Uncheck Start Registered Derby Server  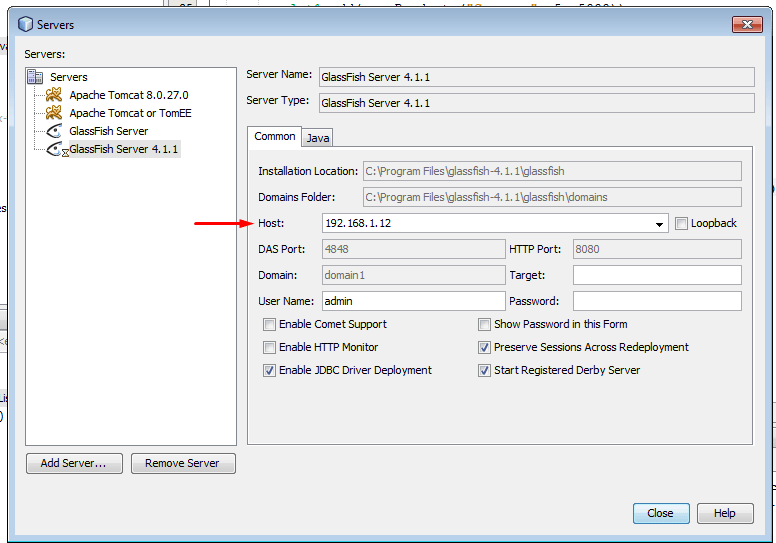coord(484,370)
